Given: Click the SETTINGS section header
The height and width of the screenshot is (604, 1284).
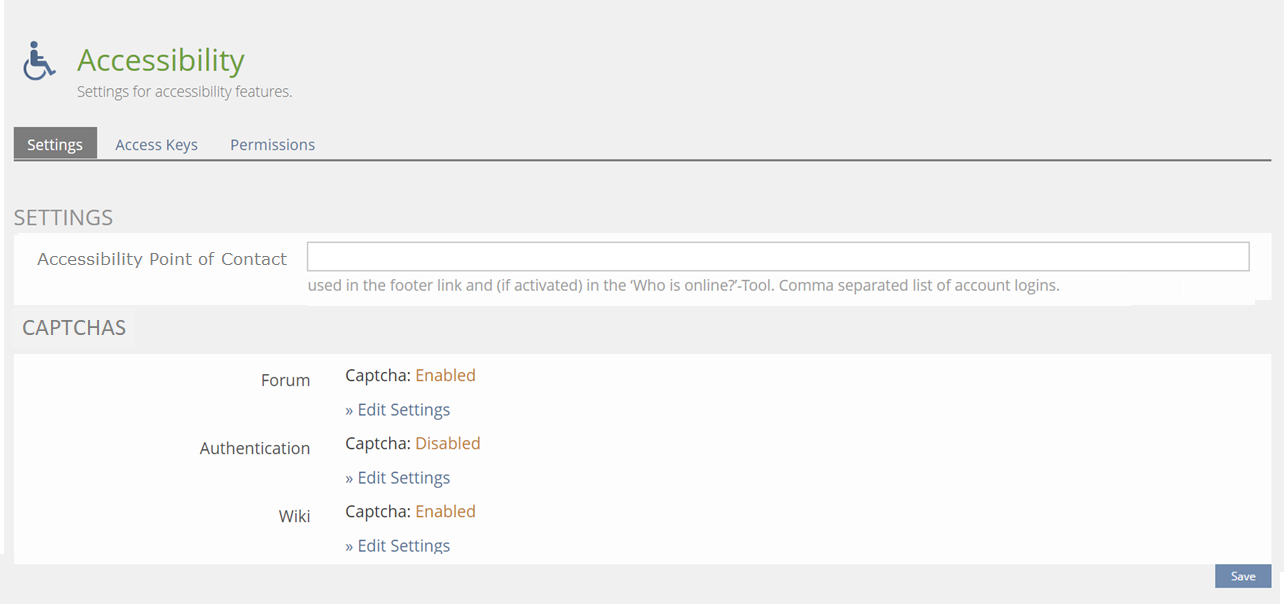Looking at the screenshot, I should point(63,217).
